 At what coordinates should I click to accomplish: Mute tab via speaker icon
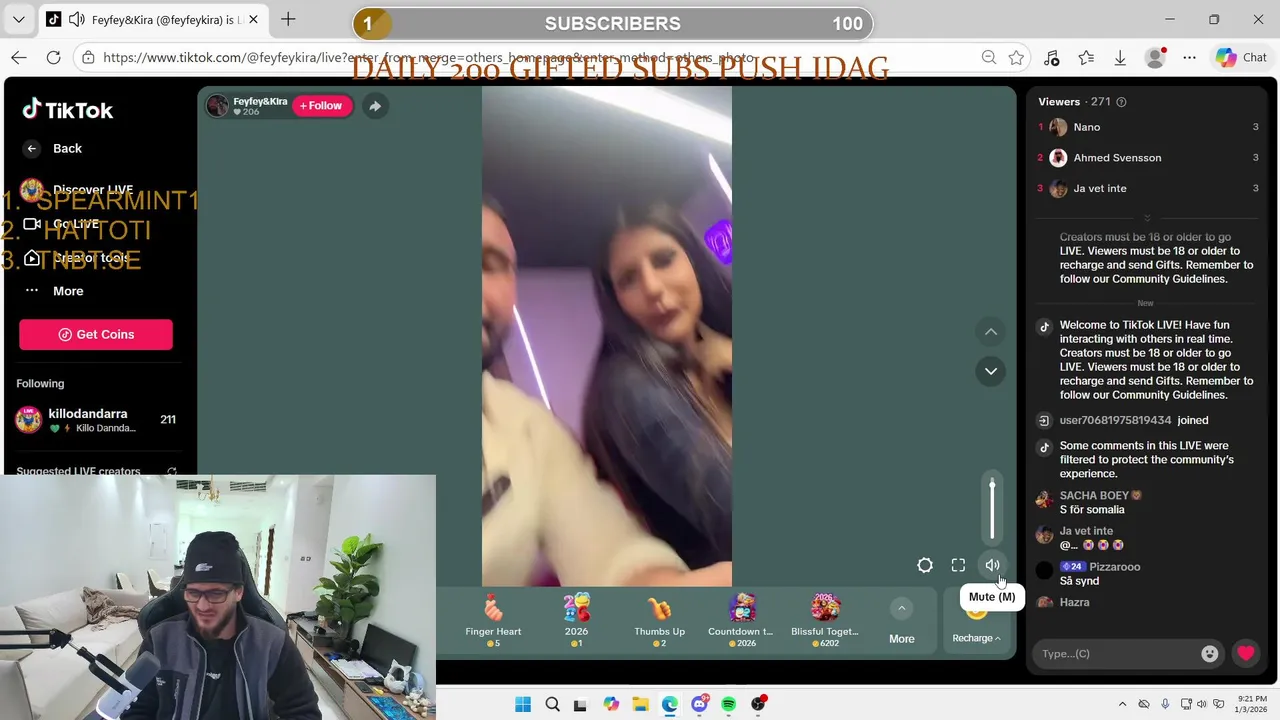[x=75, y=19]
